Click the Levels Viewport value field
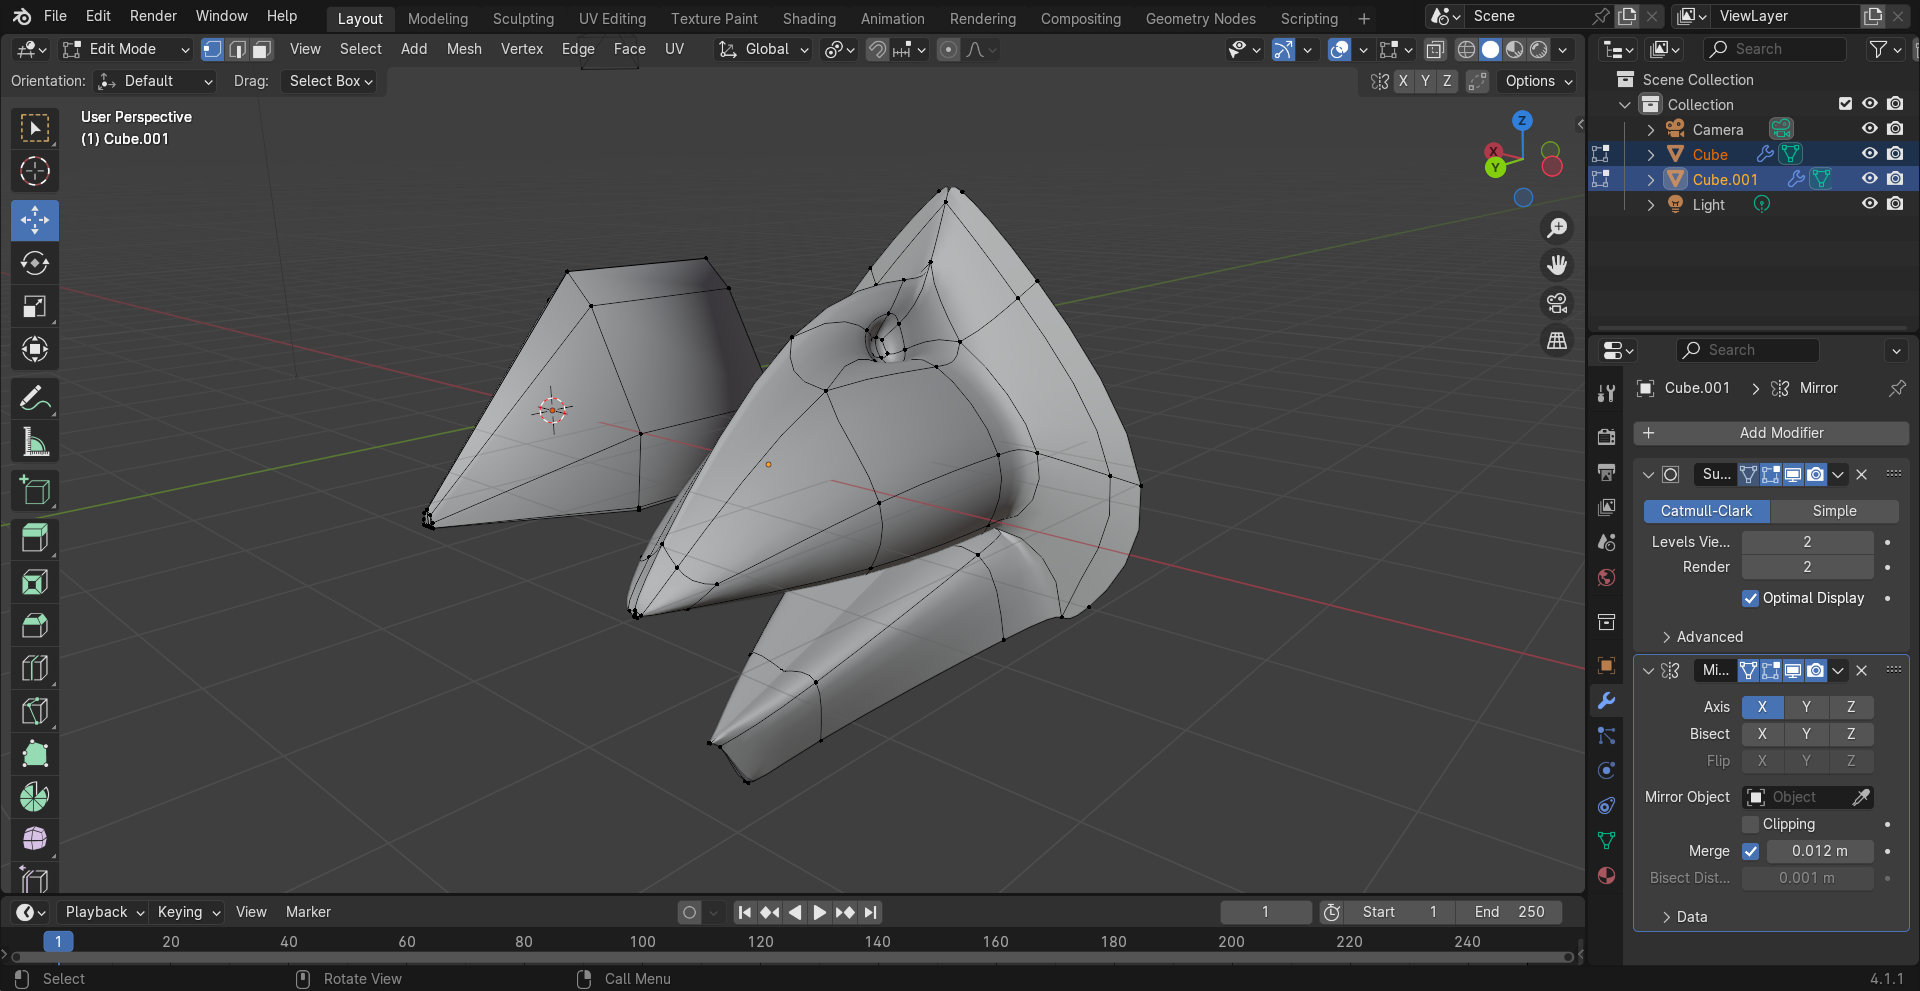Screen dimensions: 1920x991 coord(1807,542)
